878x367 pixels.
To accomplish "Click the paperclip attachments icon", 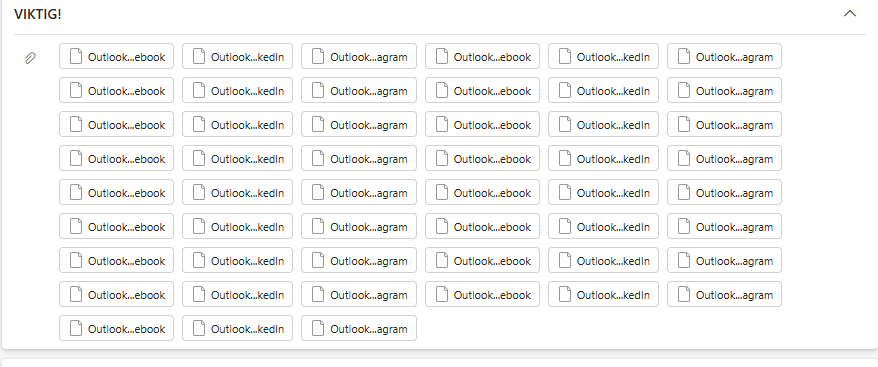I will click(30, 58).
